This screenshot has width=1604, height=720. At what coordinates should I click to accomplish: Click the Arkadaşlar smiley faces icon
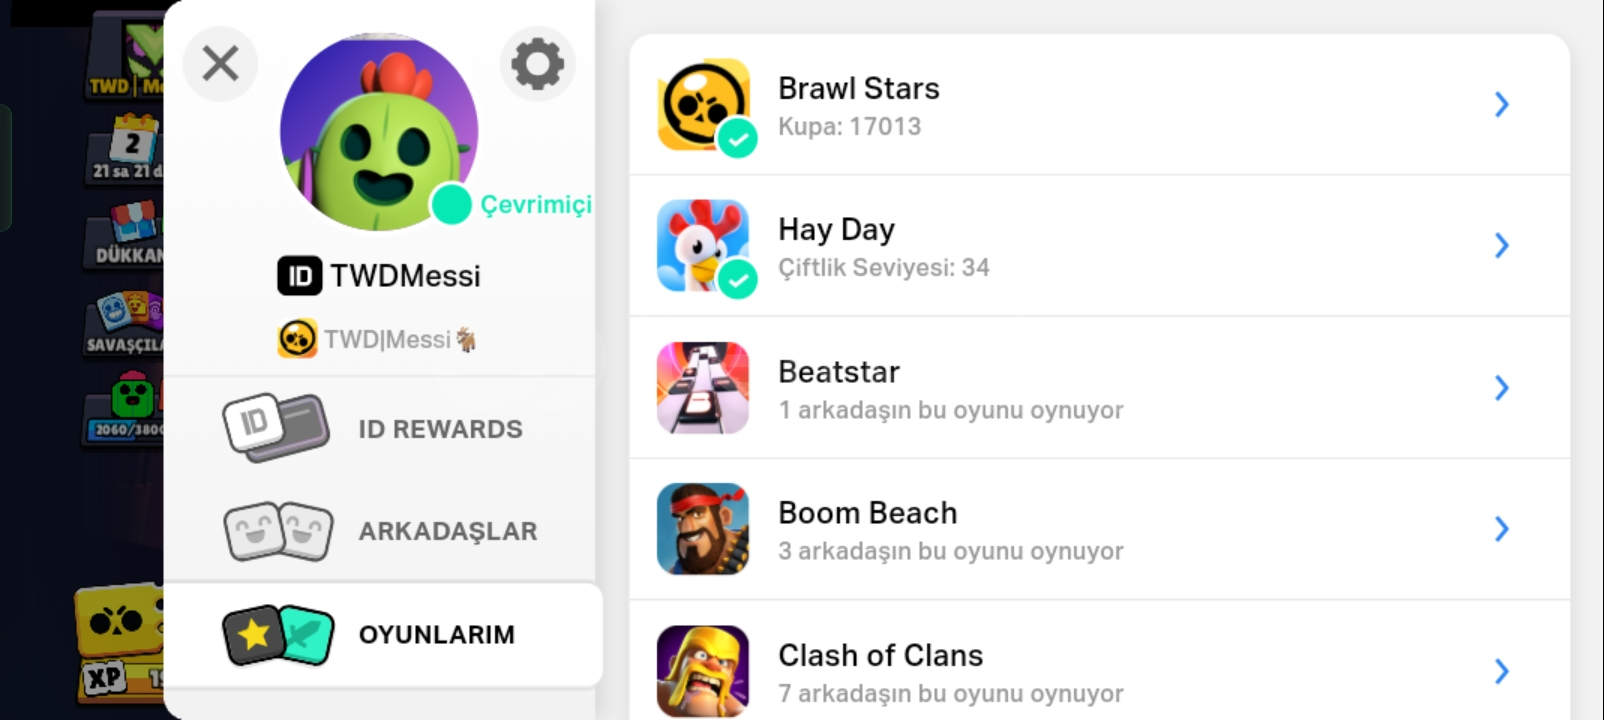(x=278, y=531)
